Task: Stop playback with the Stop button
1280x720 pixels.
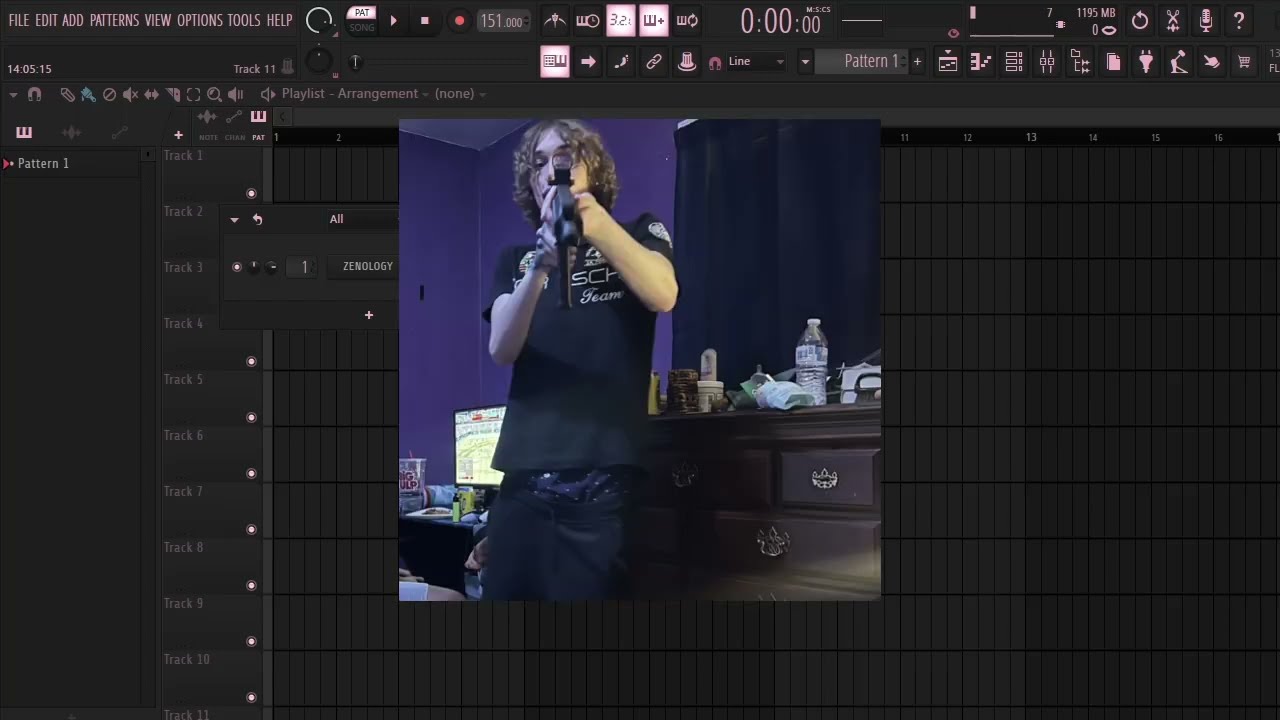Action: pos(424,20)
